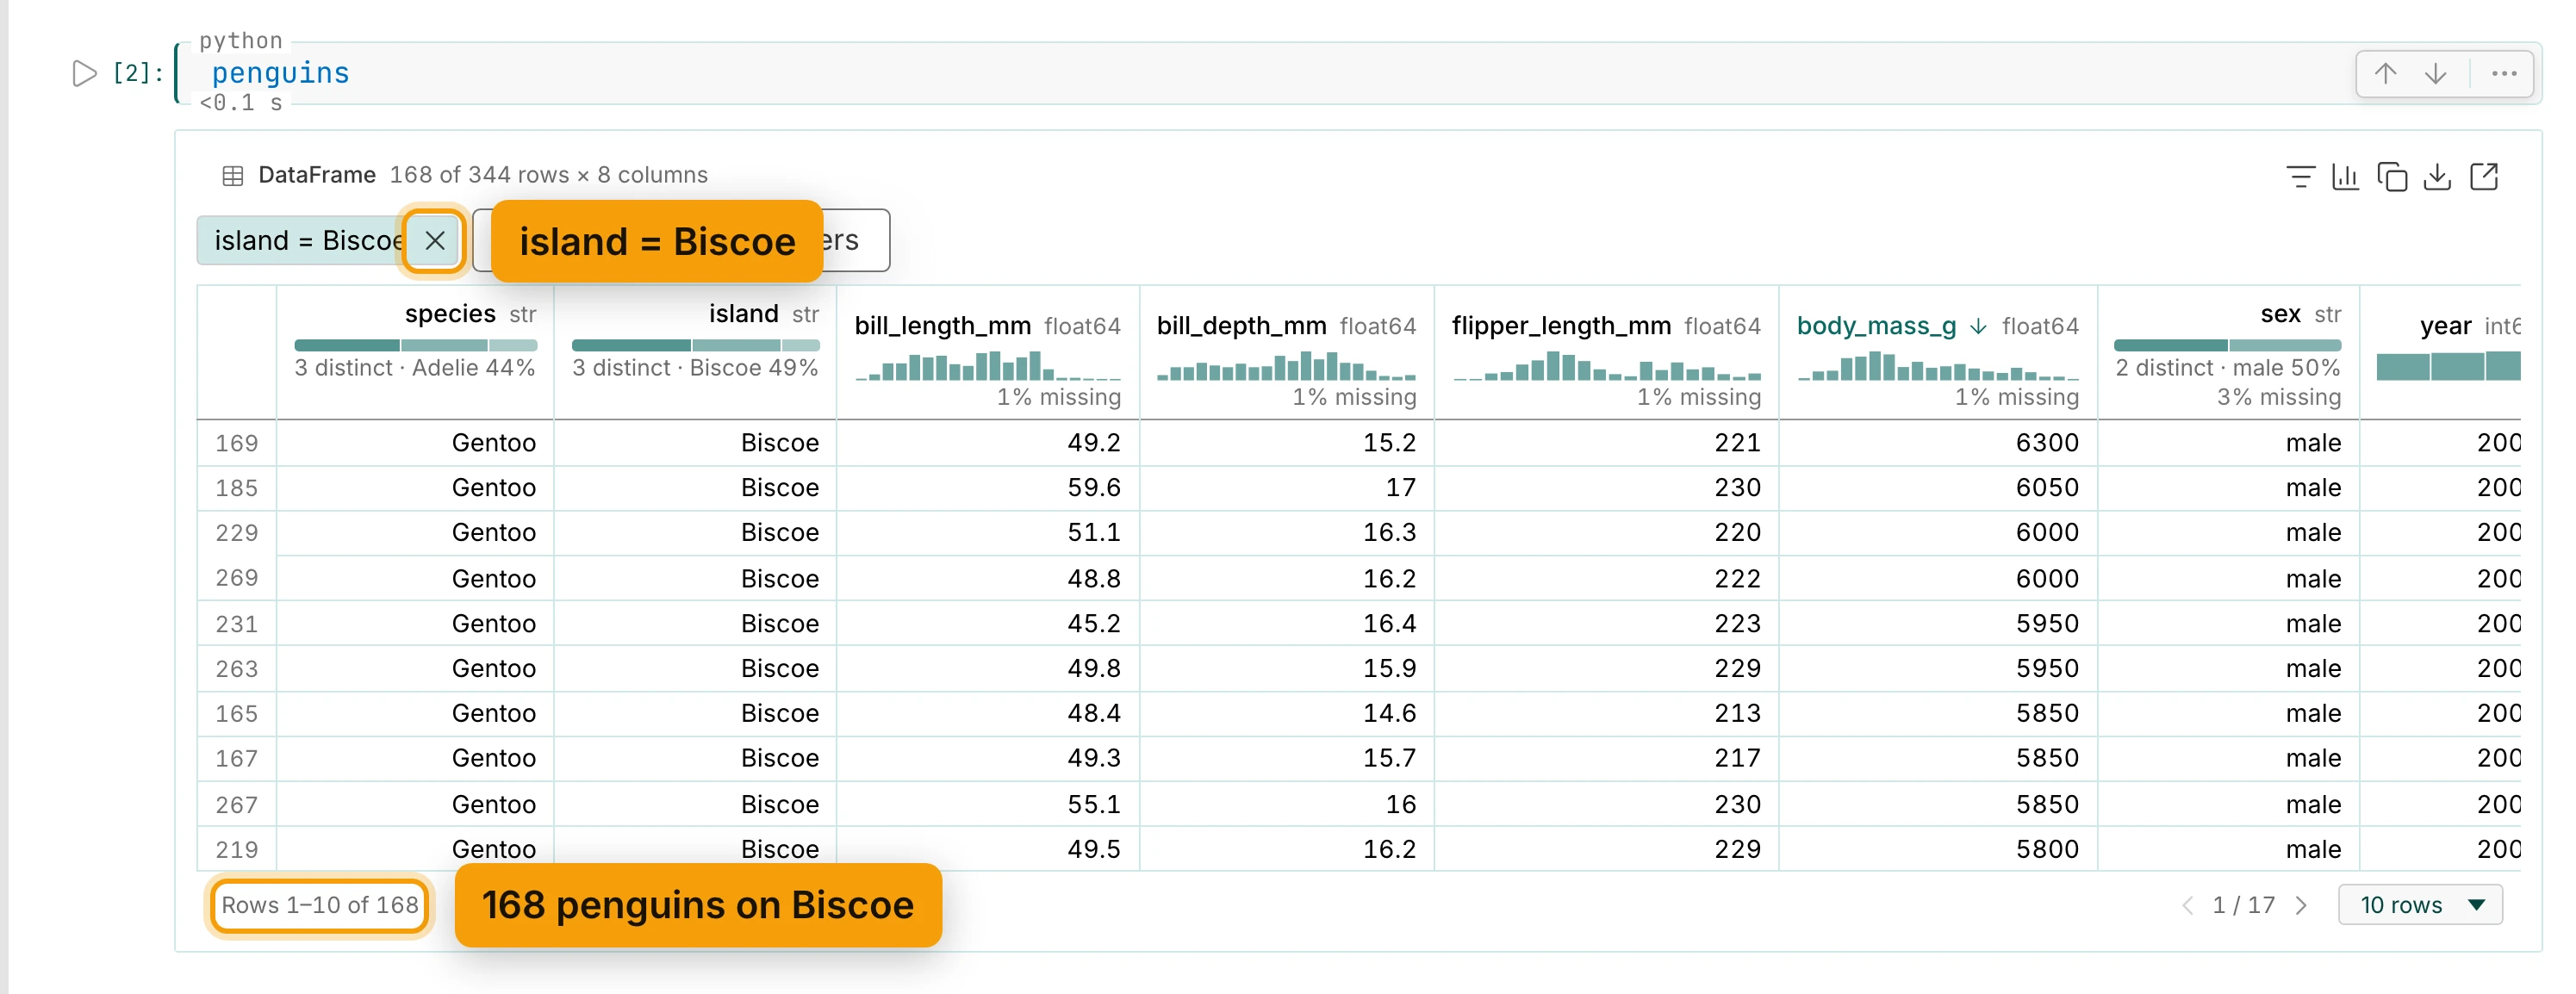Open the filter rows icon
The image size is (2576, 994).
[2300, 177]
